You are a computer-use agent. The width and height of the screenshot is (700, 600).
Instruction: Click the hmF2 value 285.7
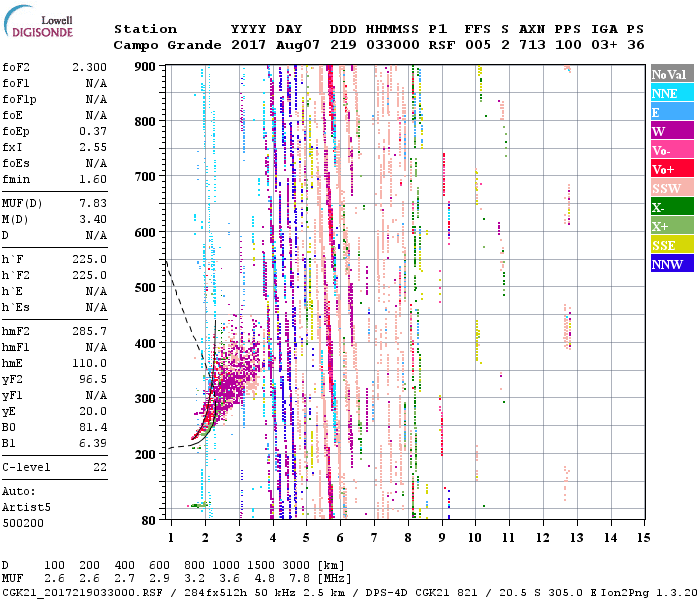click(x=89, y=332)
